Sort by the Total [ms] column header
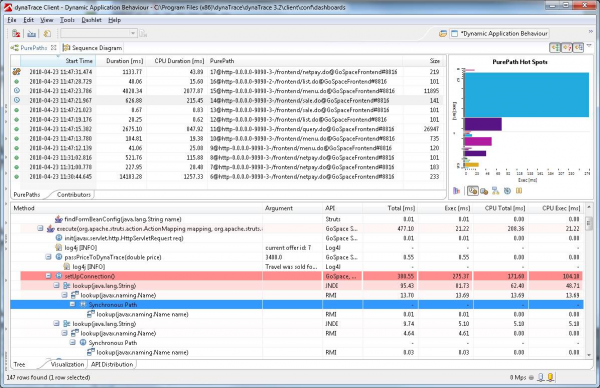 pyautogui.click(x=390, y=208)
